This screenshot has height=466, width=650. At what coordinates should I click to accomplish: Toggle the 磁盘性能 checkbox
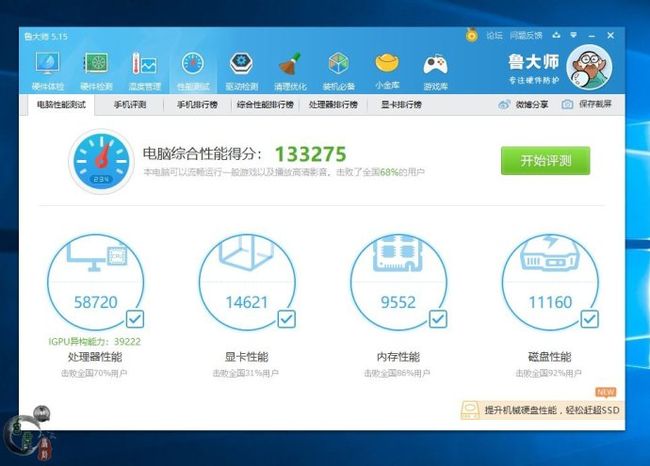(x=589, y=319)
